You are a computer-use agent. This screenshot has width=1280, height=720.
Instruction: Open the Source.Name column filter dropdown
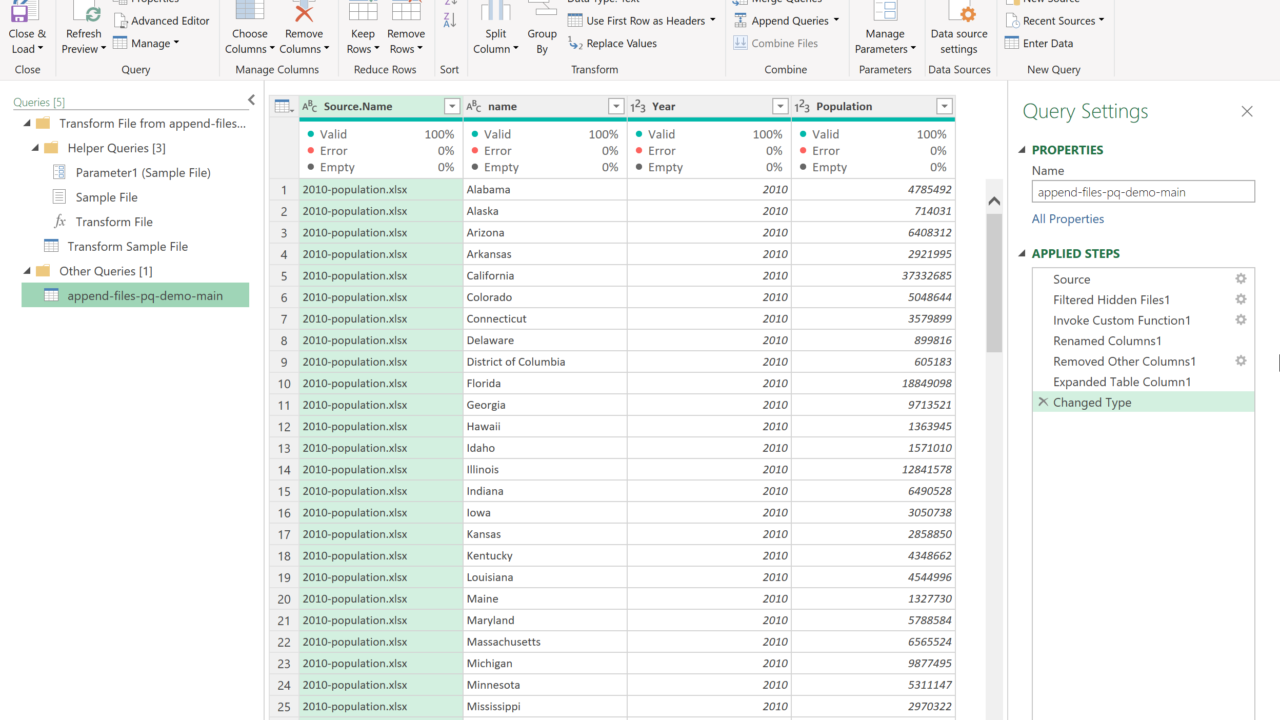tap(452, 107)
